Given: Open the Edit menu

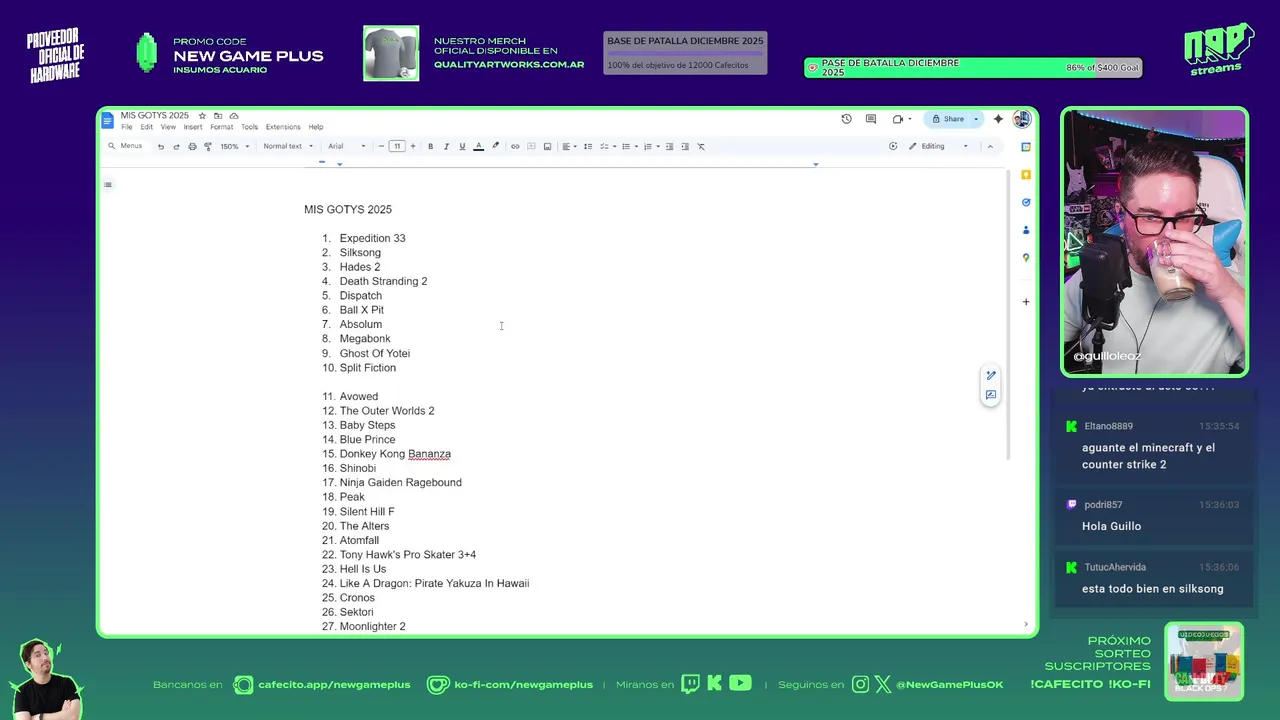Looking at the screenshot, I should click(147, 127).
